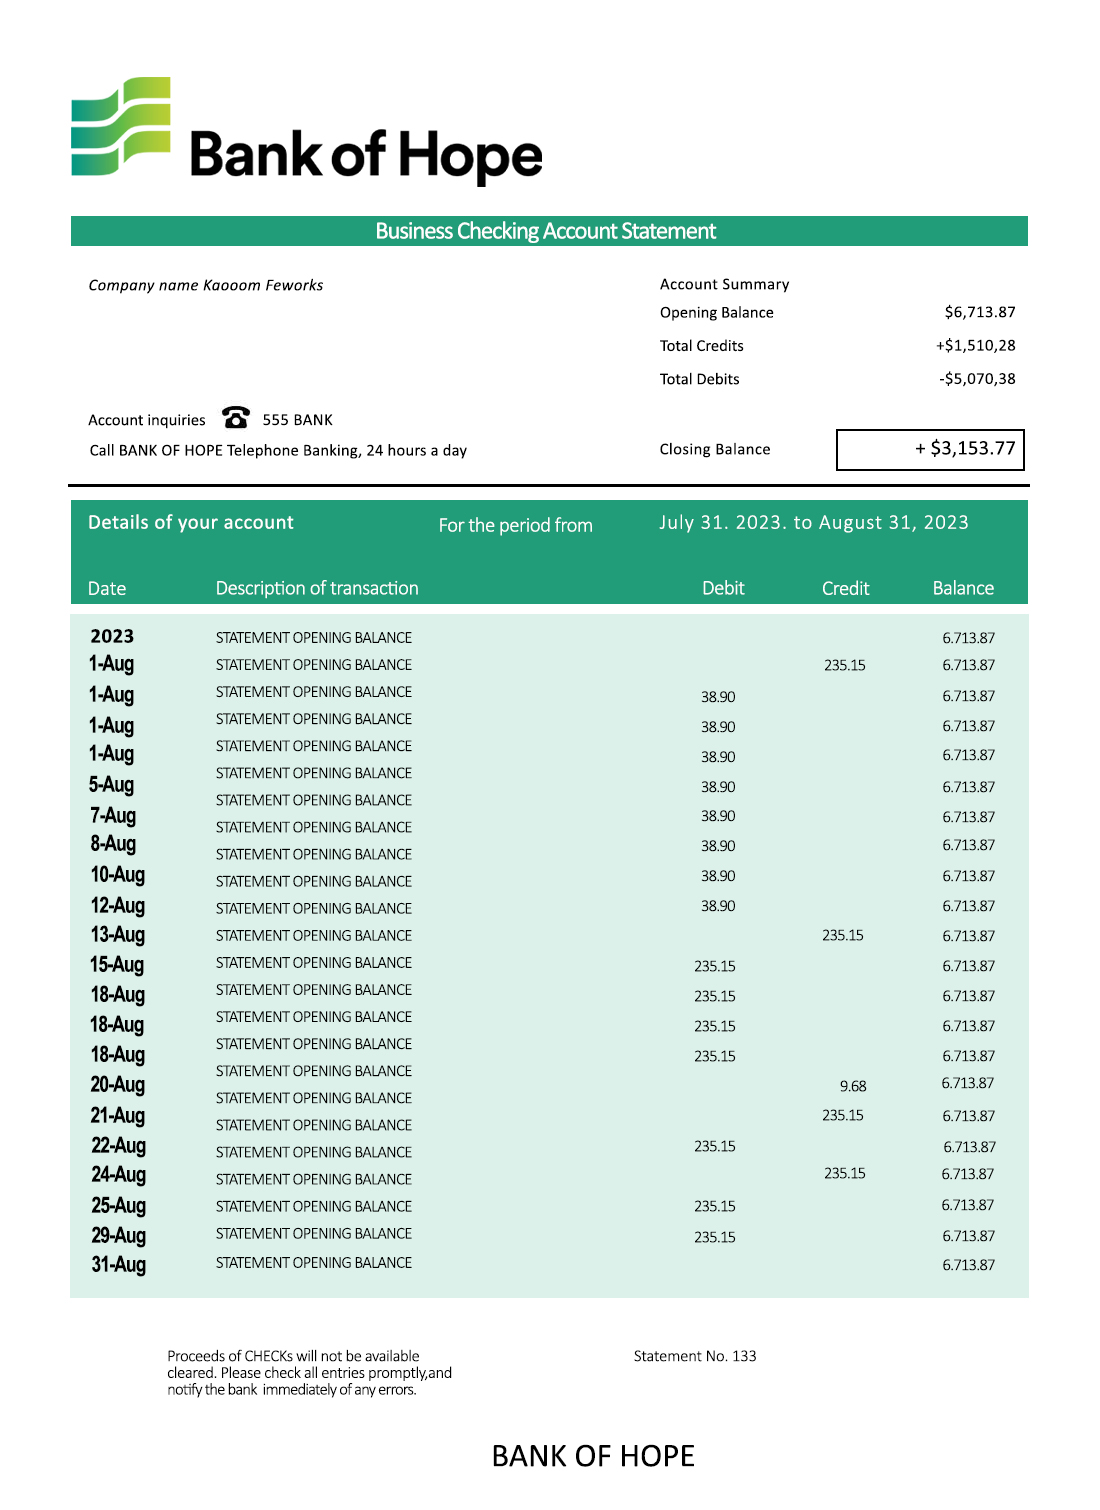
Task: Click the Total Debits value -$5,070,38
Action: (977, 379)
